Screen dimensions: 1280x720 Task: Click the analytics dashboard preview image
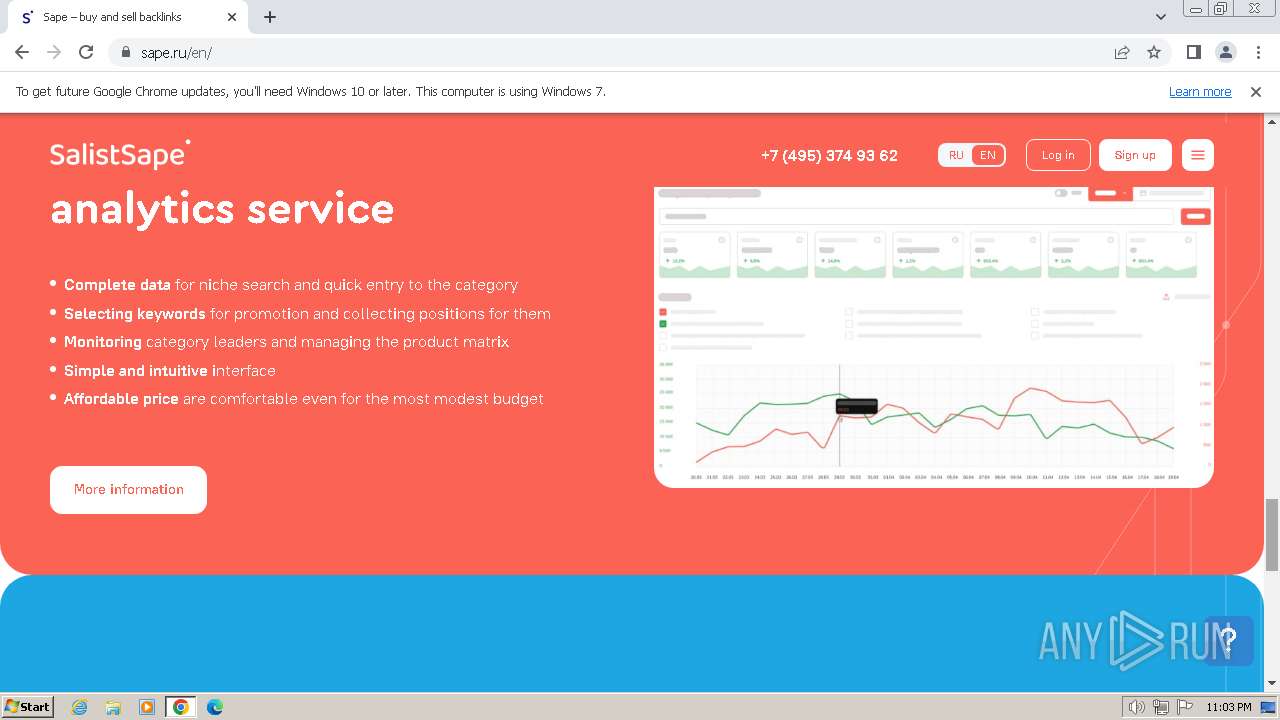tap(934, 337)
